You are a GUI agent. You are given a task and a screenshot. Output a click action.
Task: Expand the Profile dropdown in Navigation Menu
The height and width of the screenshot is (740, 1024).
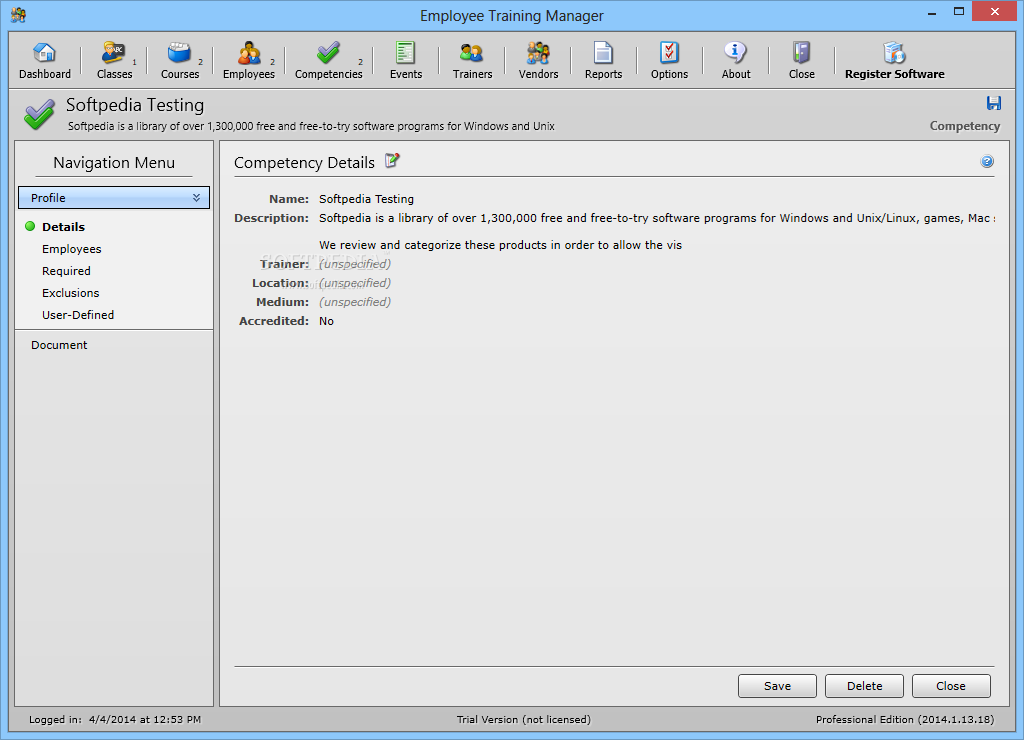tap(114, 198)
